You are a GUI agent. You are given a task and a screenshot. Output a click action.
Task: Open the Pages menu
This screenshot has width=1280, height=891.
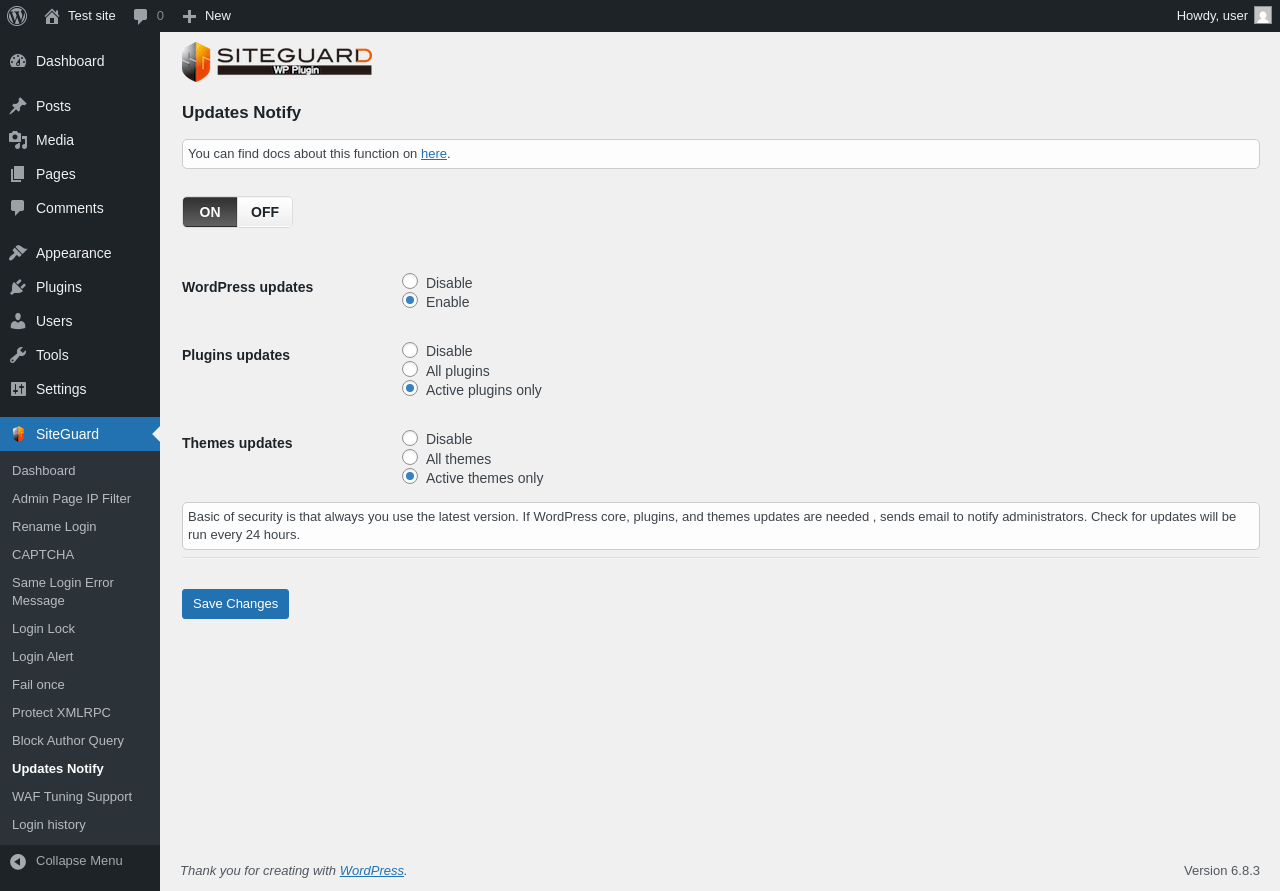pyautogui.click(x=80, y=174)
